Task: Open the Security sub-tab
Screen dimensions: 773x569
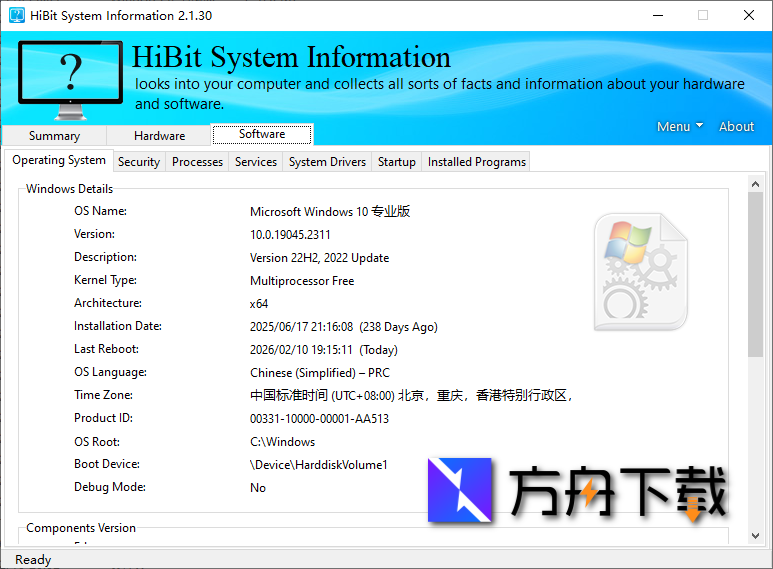Action: coord(139,162)
